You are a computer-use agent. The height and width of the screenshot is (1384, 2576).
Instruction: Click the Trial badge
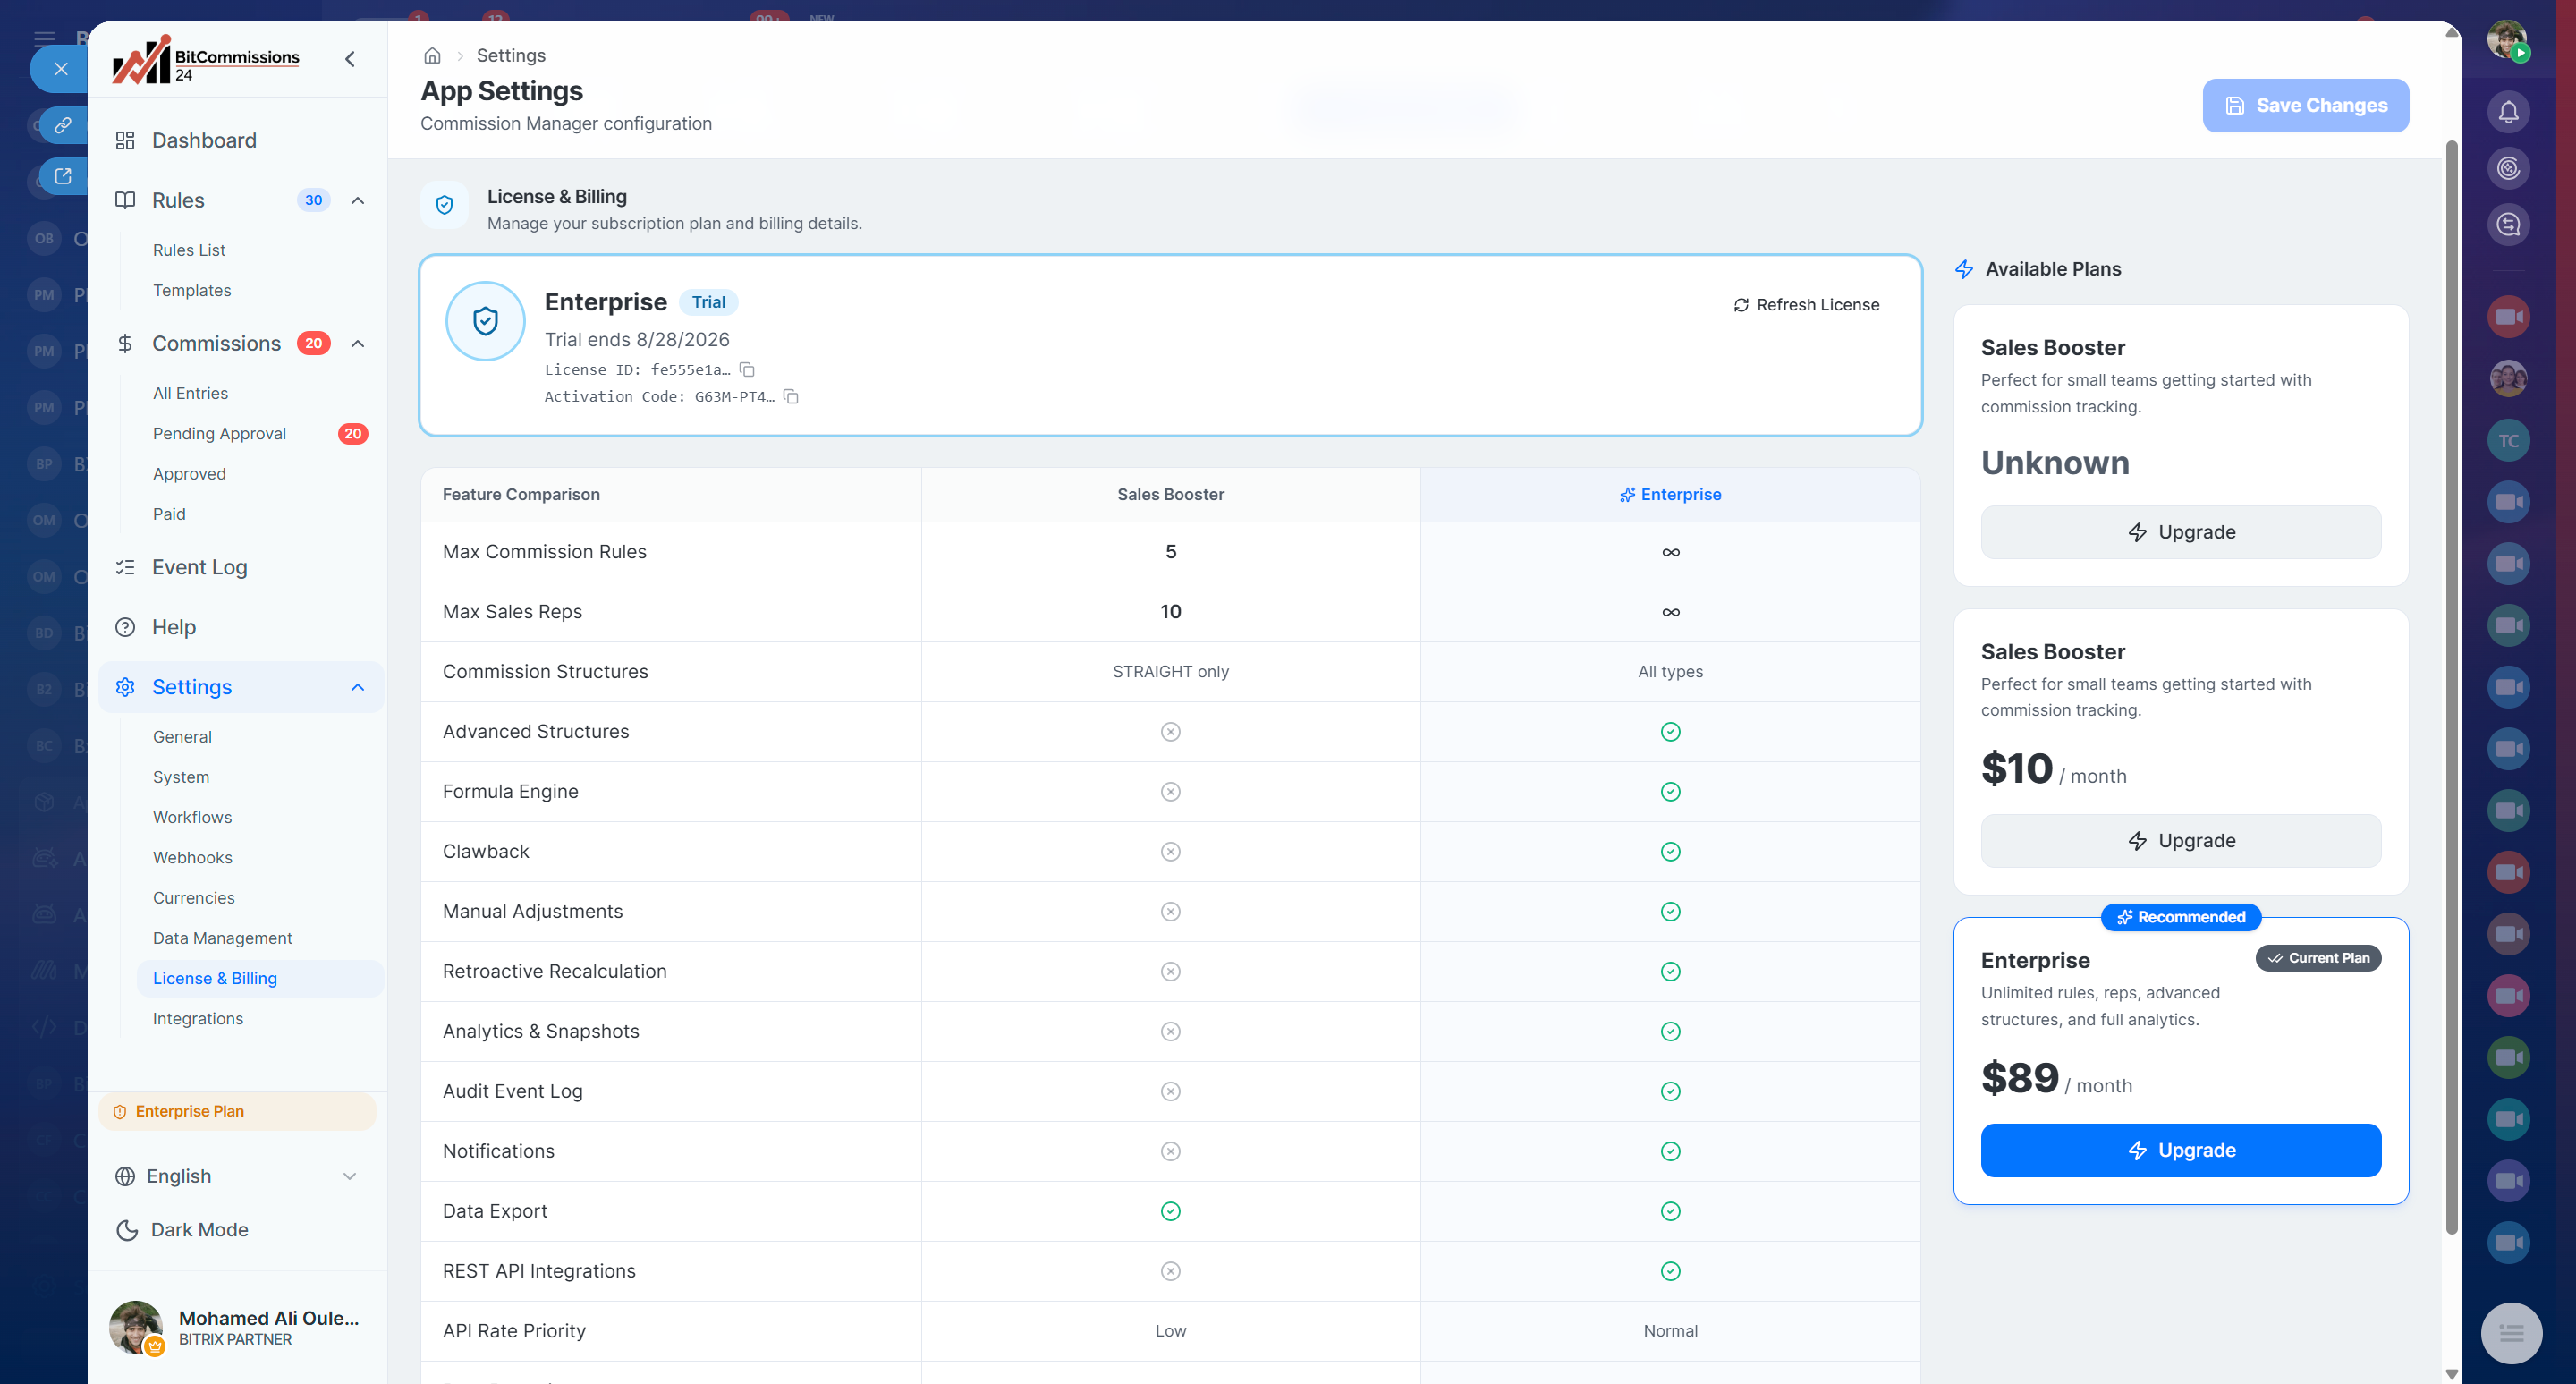709,302
